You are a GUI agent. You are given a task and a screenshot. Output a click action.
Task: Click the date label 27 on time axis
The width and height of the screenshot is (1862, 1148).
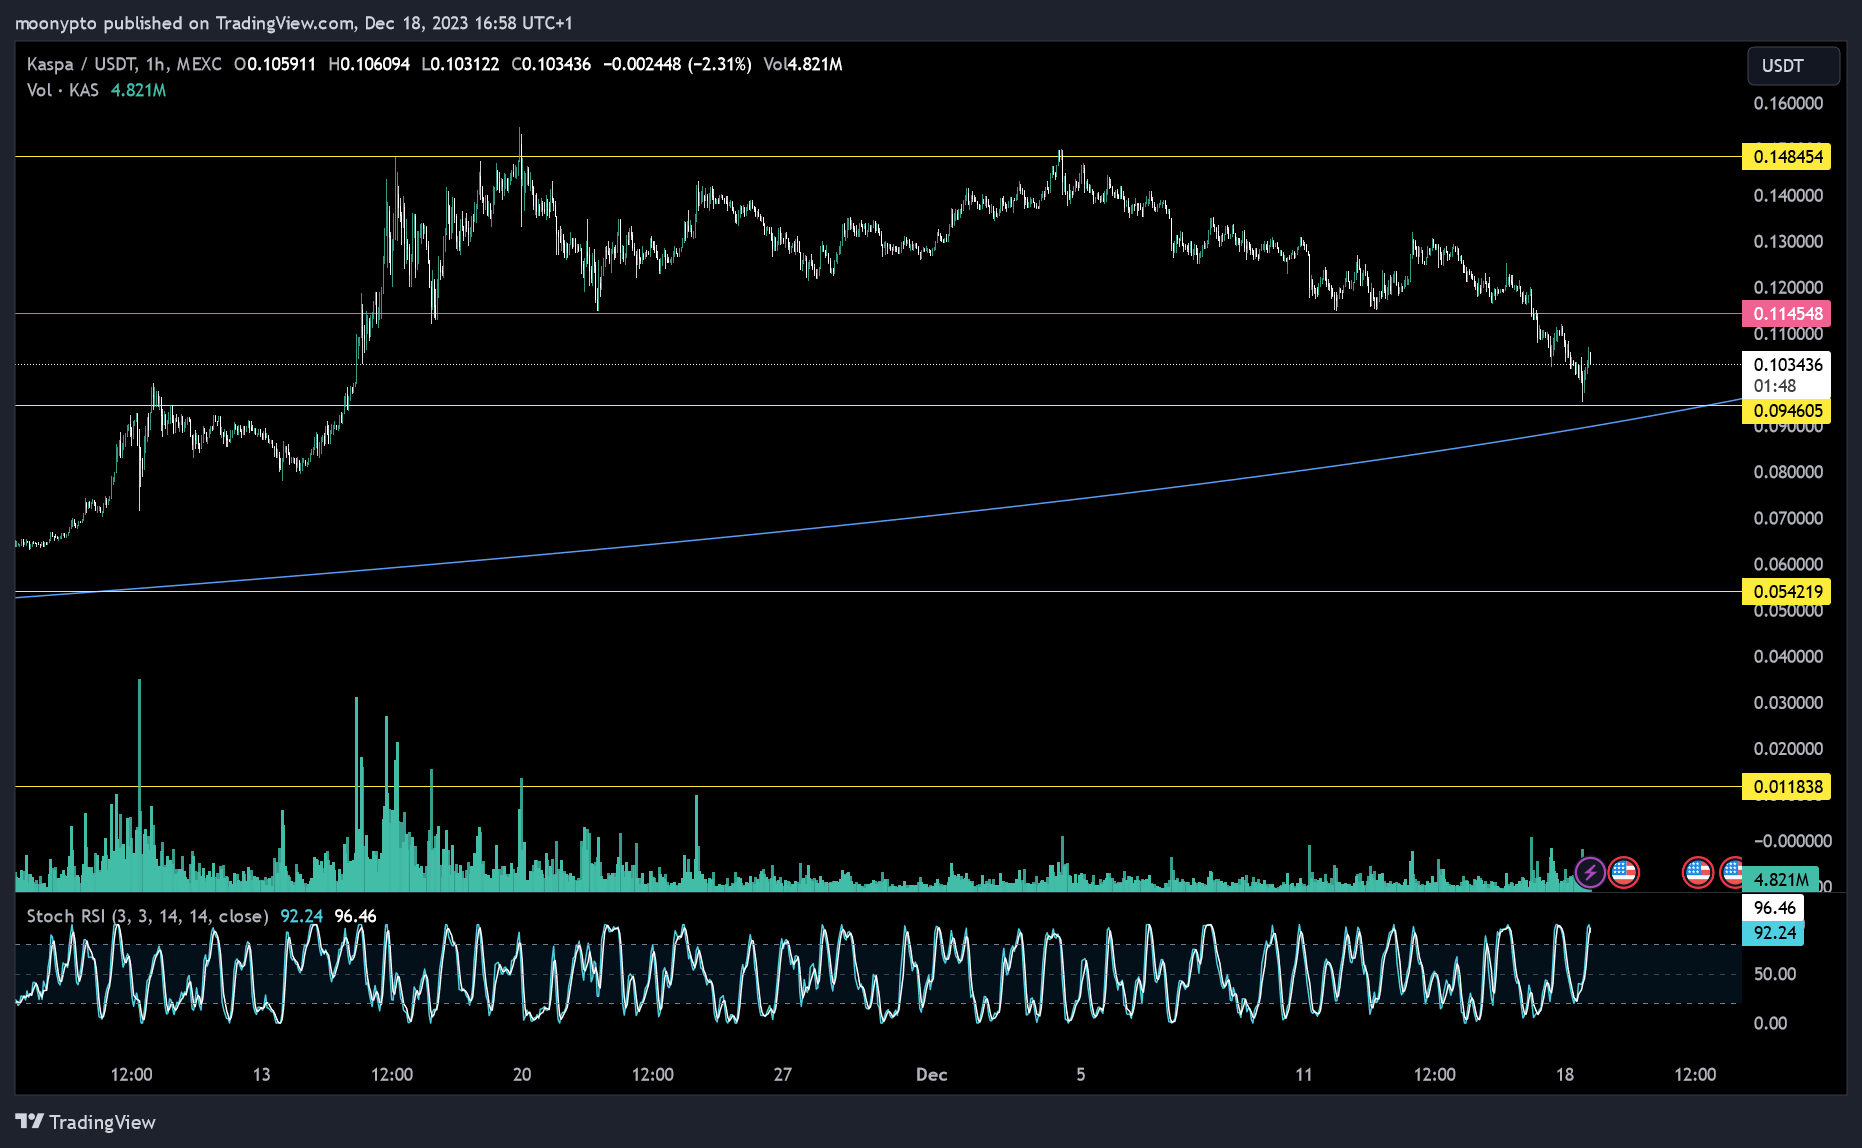pyautogui.click(x=783, y=1075)
